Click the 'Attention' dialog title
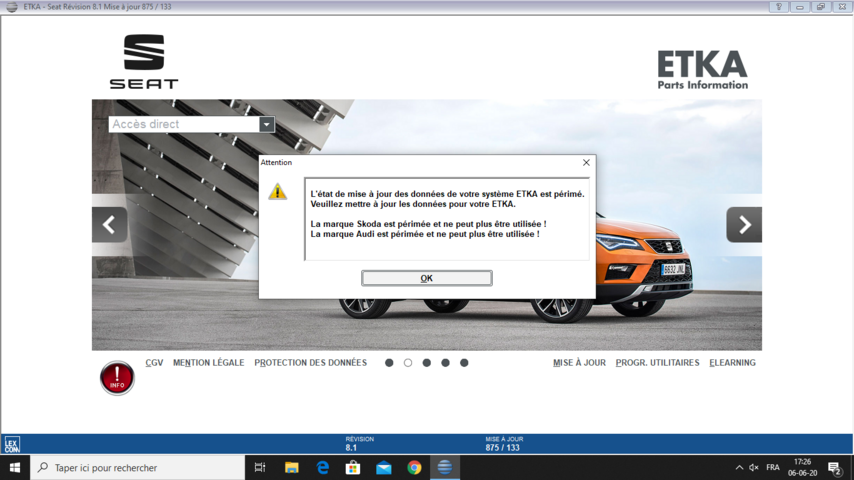Viewport: 854px width, 480px height. [x=276, y=162]
